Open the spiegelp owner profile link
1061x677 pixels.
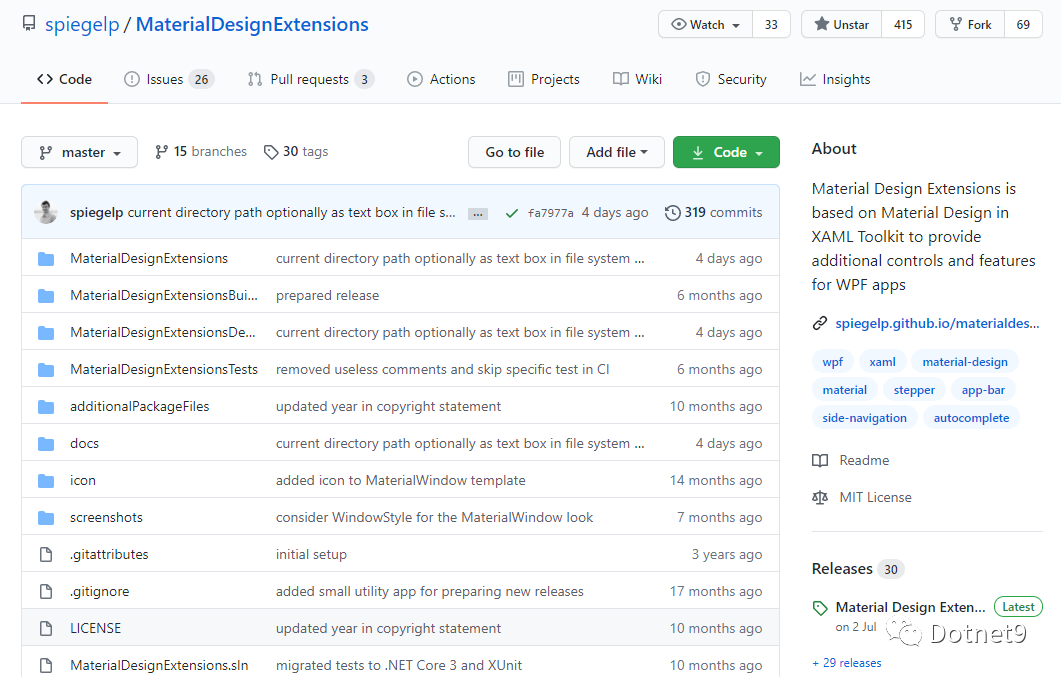click(x=82, y=24)
